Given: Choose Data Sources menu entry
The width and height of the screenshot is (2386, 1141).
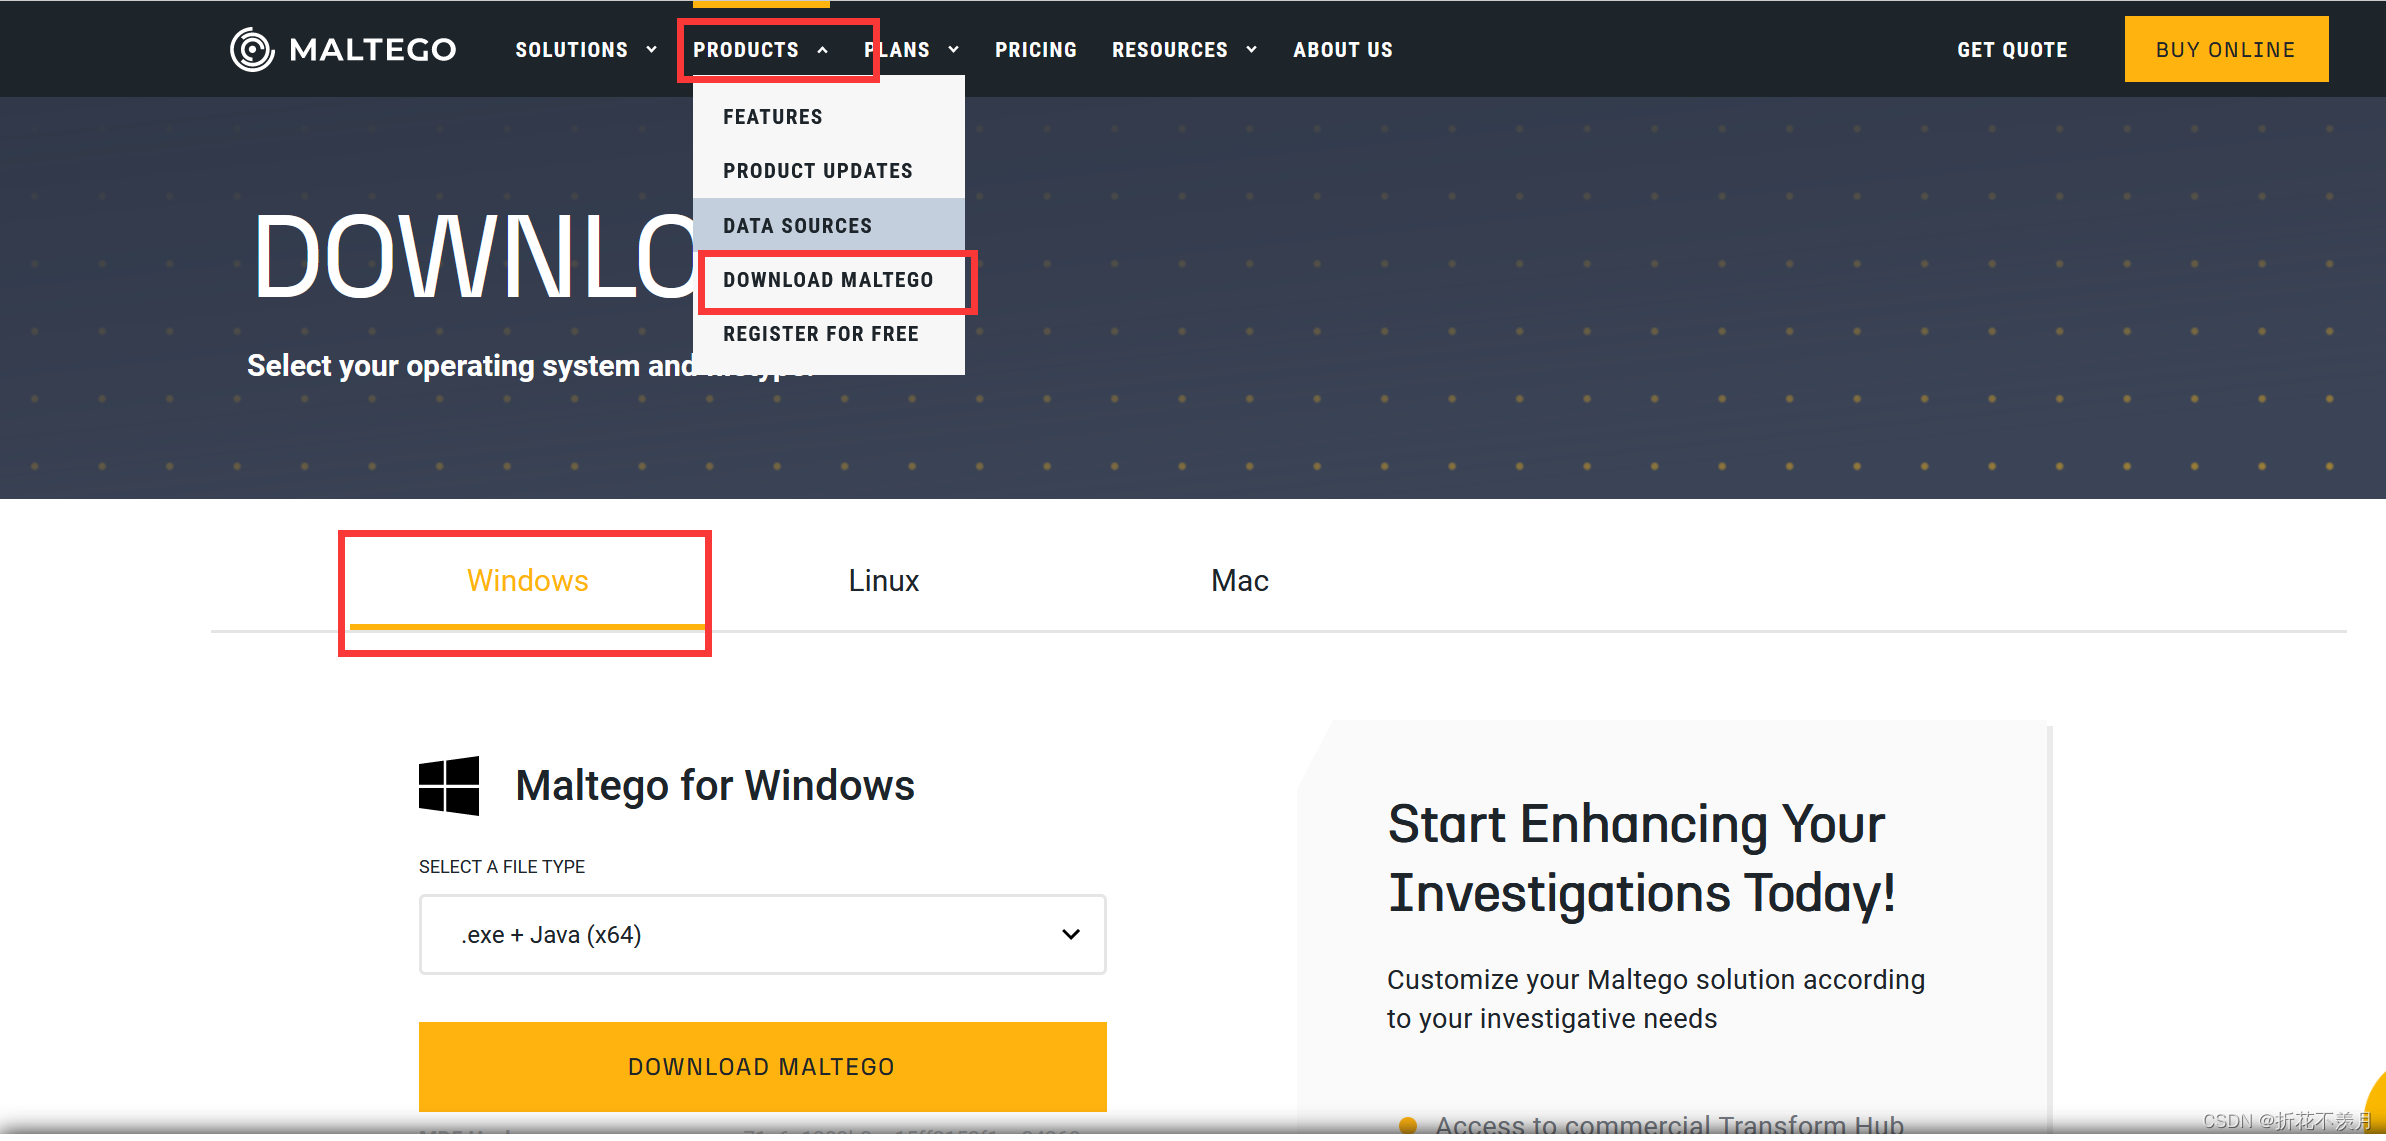Looking at the screenshot, I should tap(797, 226).
